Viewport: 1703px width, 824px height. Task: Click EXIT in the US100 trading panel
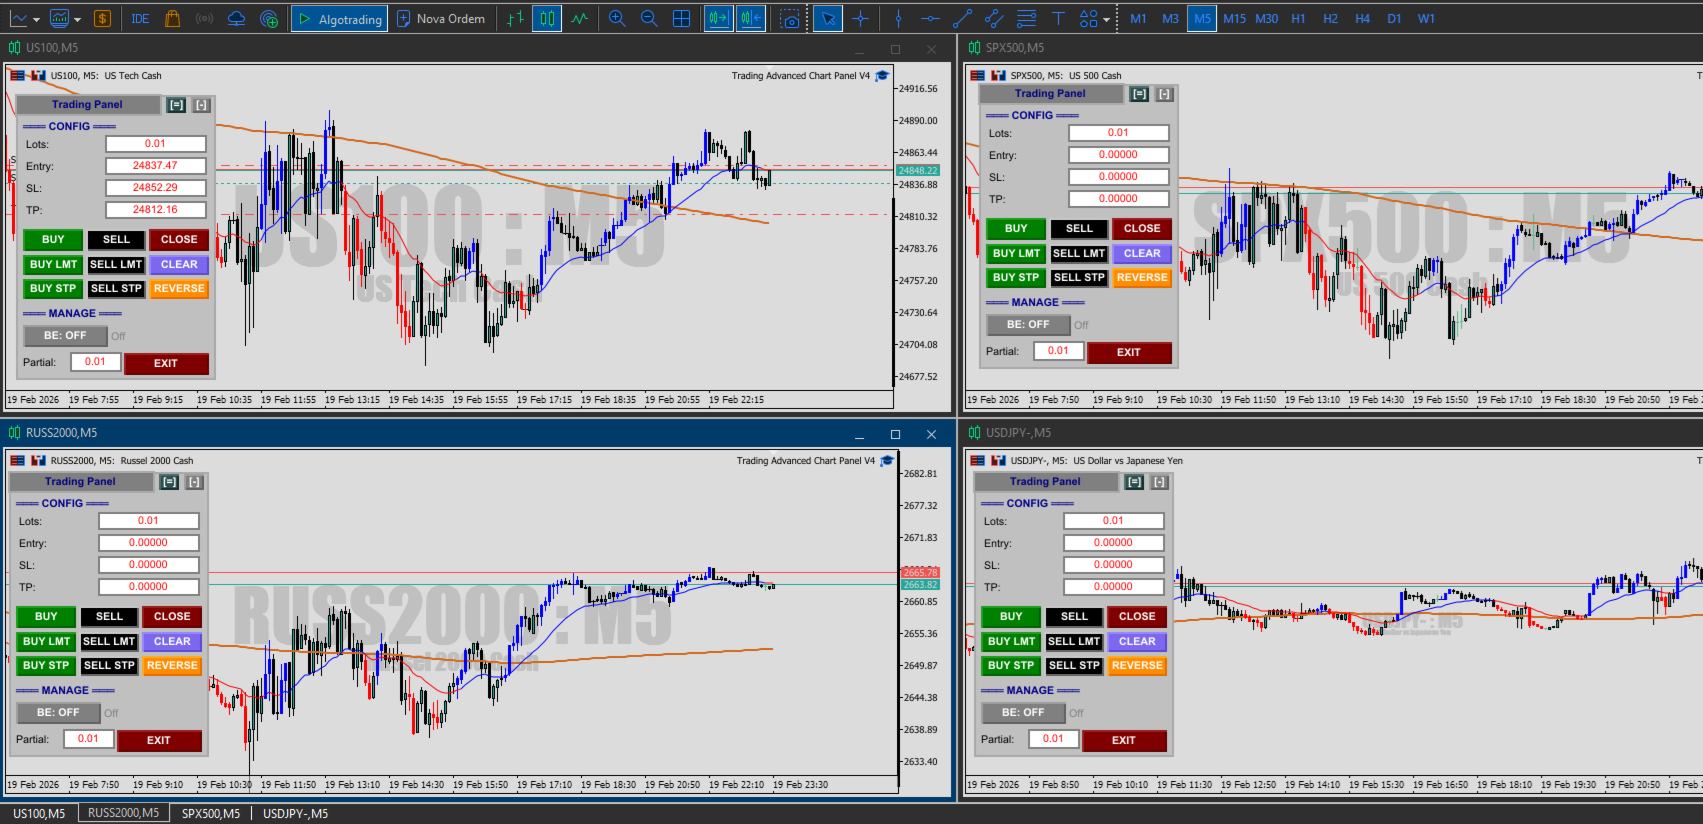pyautogui.click(x=166, y=364)
